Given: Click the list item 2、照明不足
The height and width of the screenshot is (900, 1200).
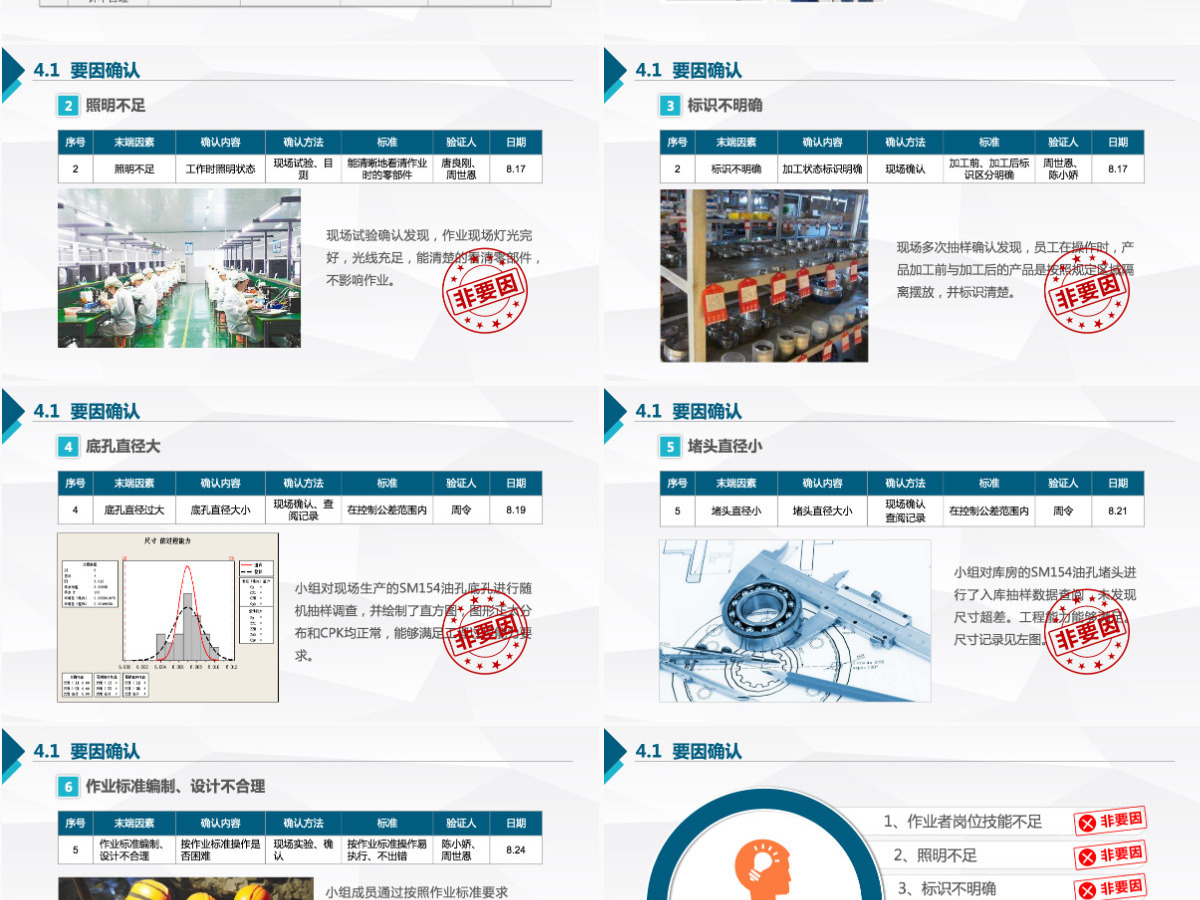Looking at the screenshot, I should click(x=935, y=855).
